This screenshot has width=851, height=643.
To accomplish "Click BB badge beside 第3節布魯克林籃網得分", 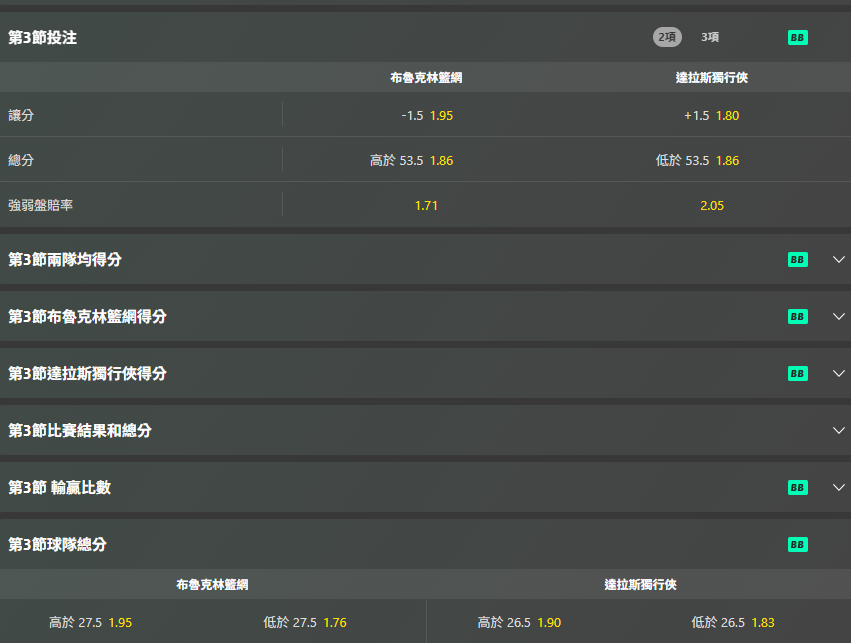I will [x=797, y=317].
